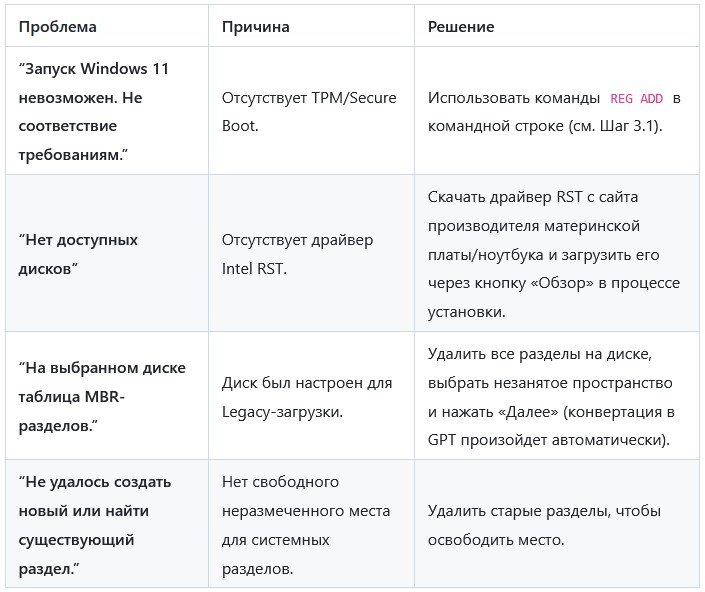The height and width of the screenshot is (592, 705).
Task: Select the "Нет доступных дисков" problem cell
Action: point(78,254)
